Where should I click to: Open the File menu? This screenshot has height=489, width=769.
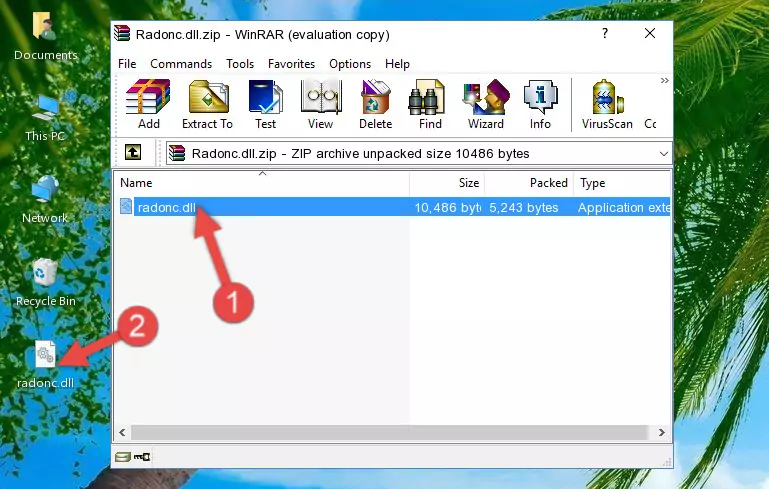pos(127,64)
